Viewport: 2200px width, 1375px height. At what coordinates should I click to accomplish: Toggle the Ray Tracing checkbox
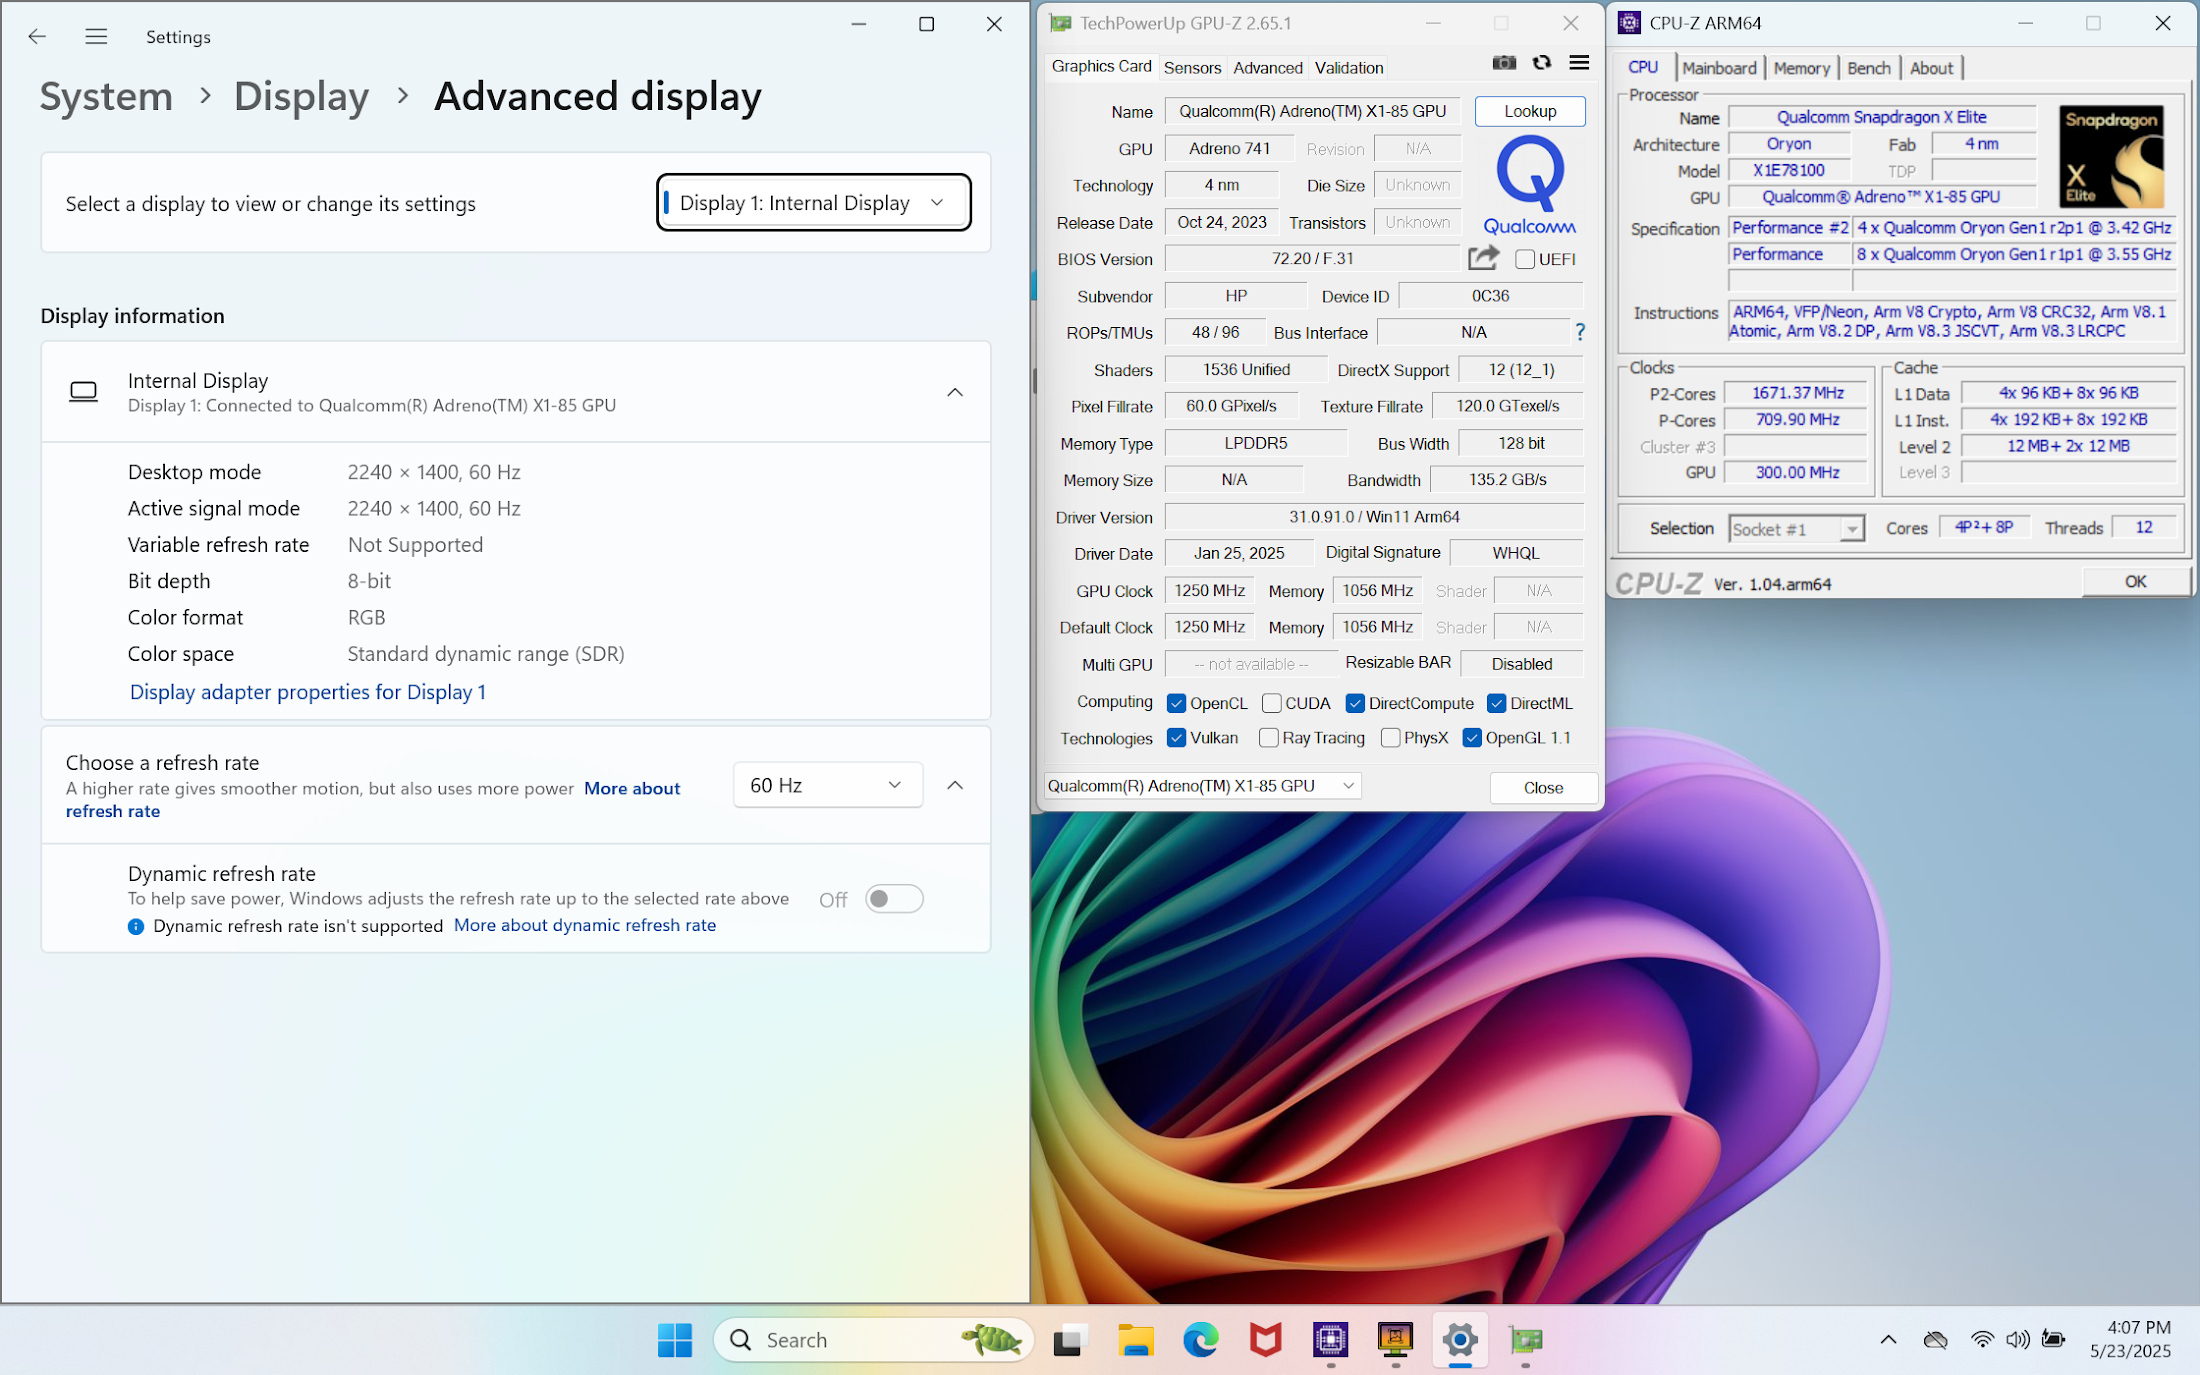coord(1268,738)
